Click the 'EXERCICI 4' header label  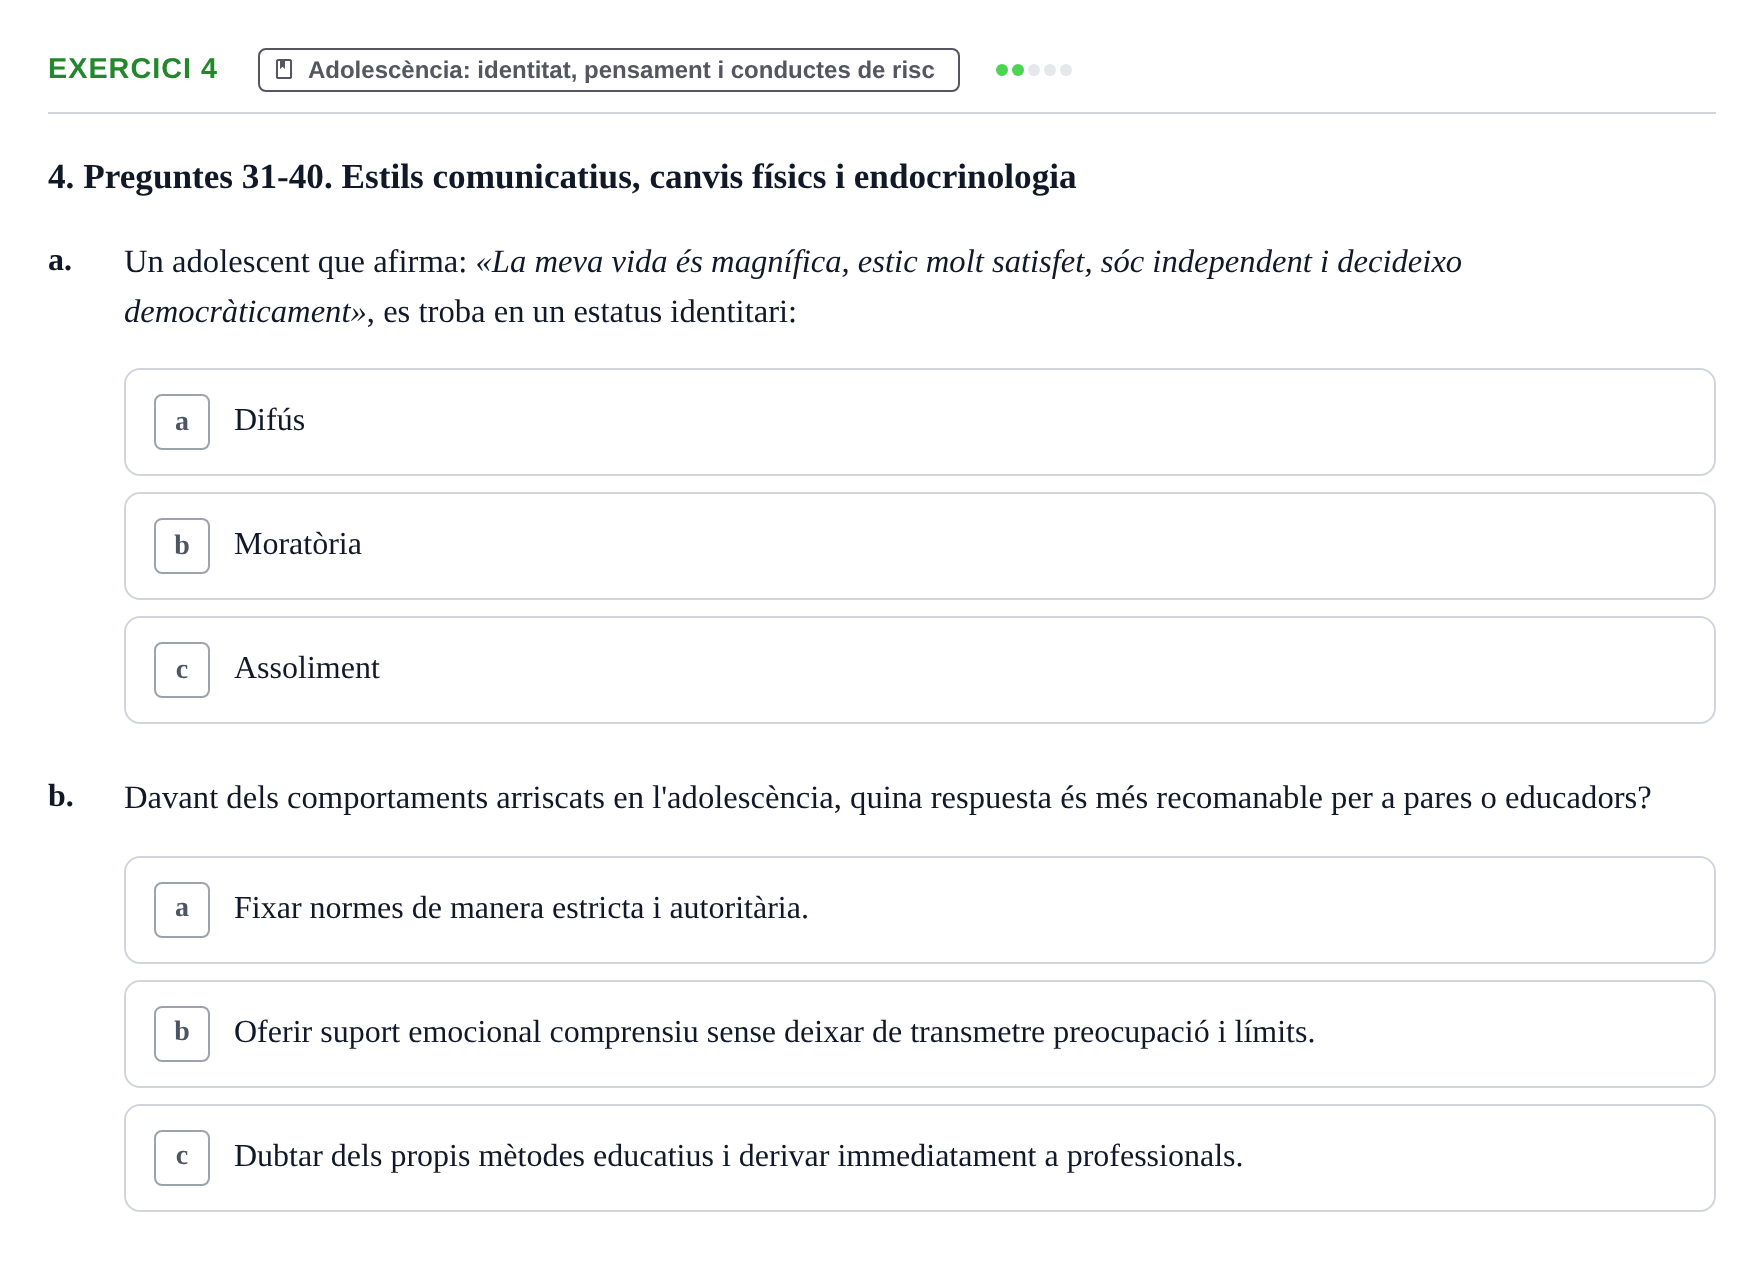133,69
